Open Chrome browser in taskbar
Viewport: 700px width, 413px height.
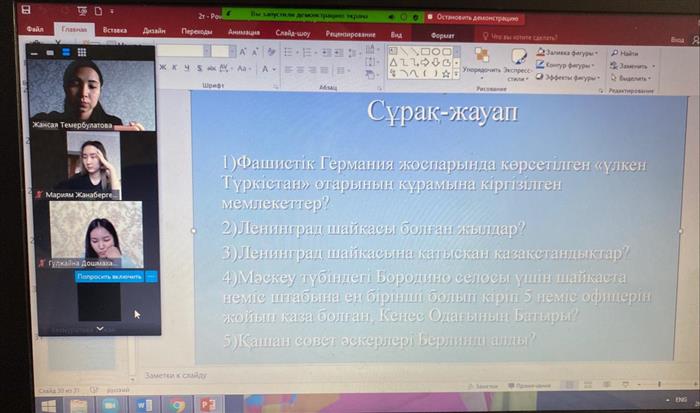point(176,404)
